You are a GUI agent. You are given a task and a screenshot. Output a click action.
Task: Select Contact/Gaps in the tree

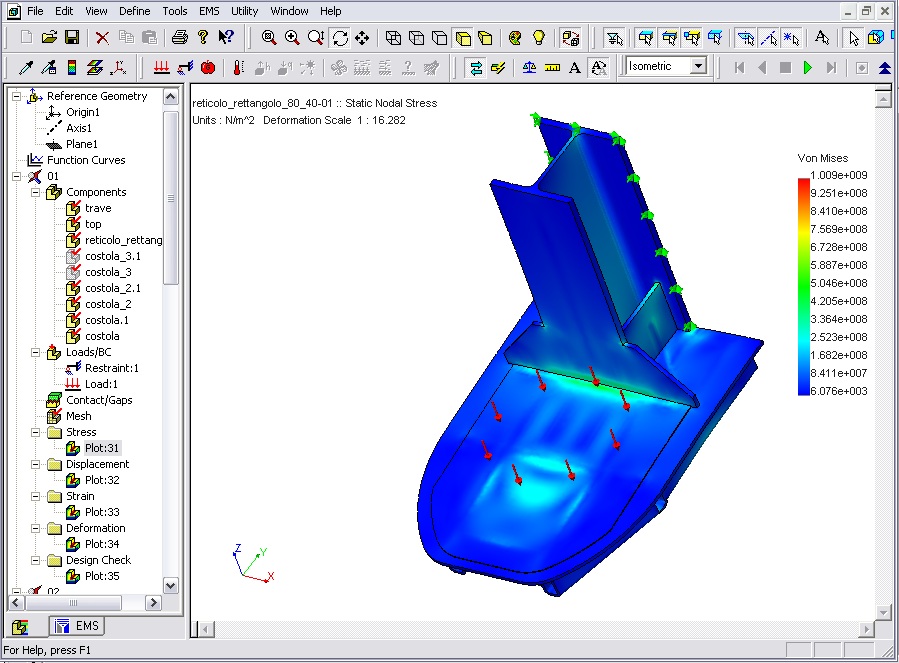pyautogui.click(x=99, y=400)
